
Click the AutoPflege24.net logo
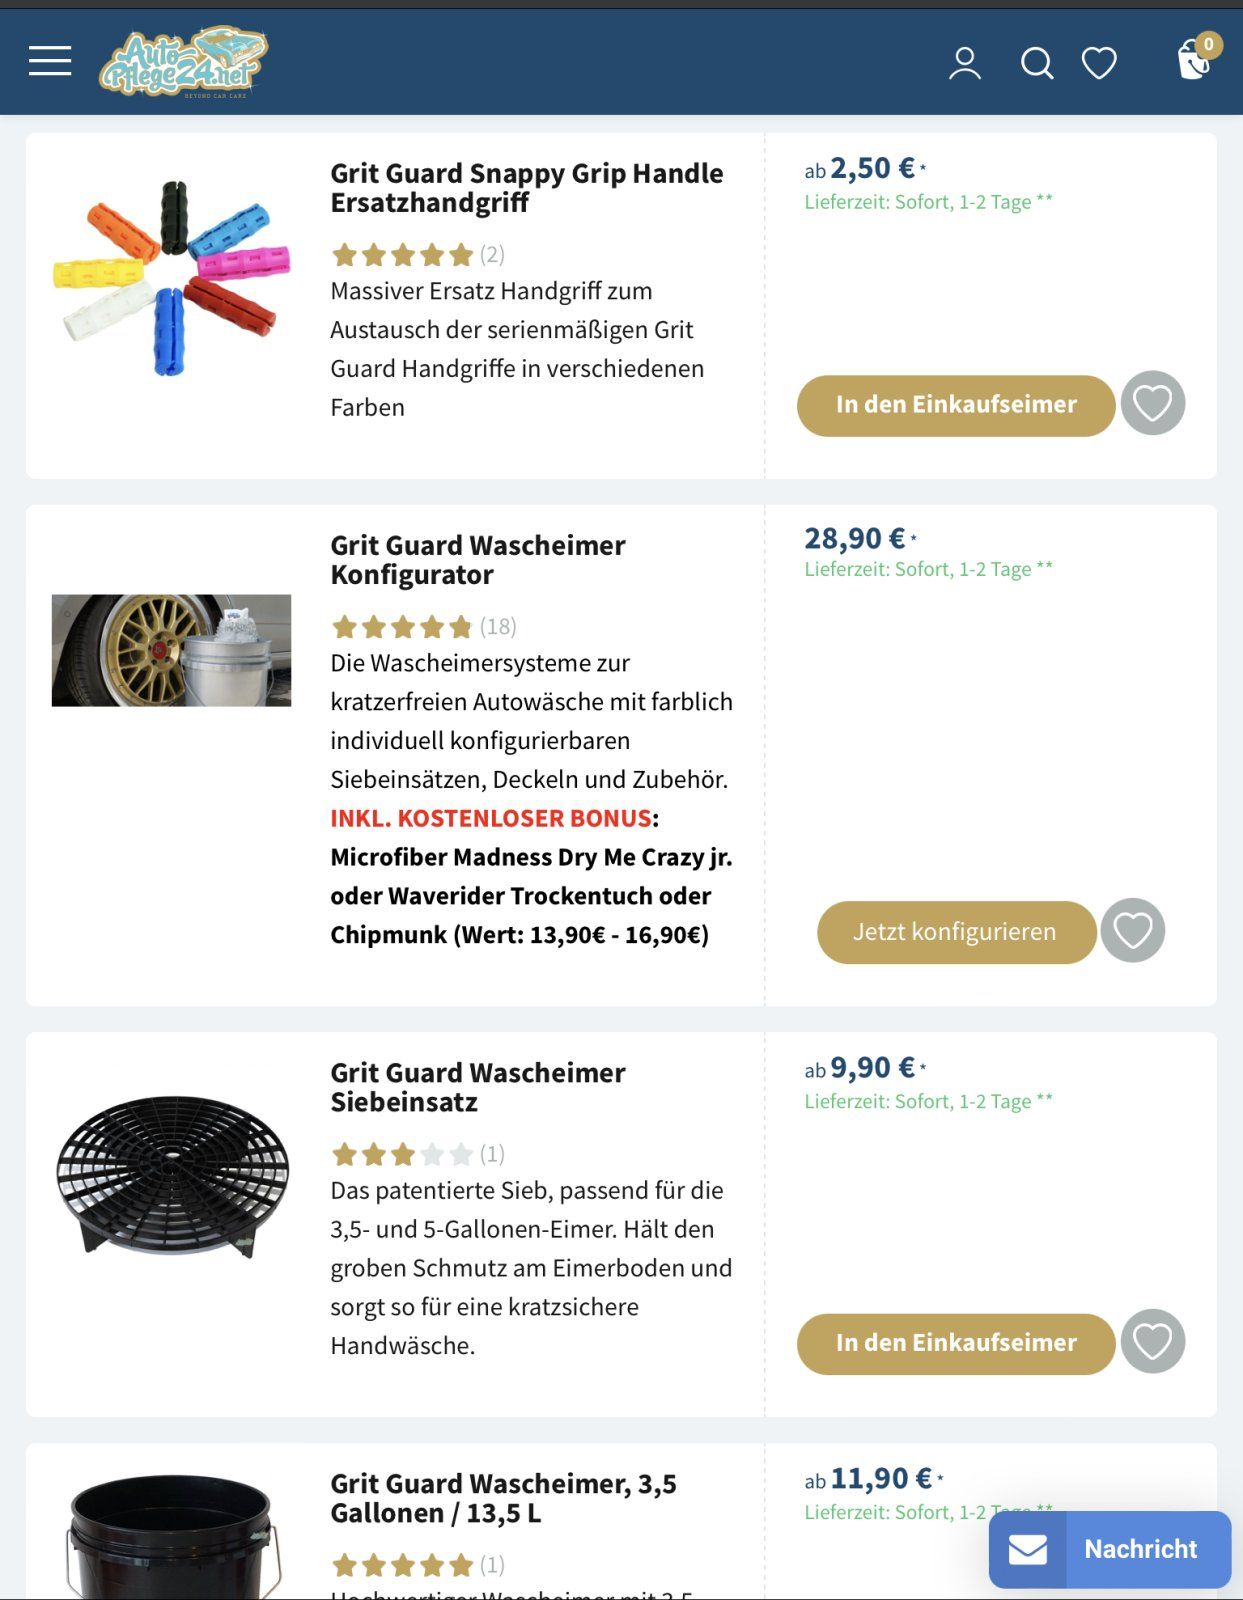pos(183,62)
